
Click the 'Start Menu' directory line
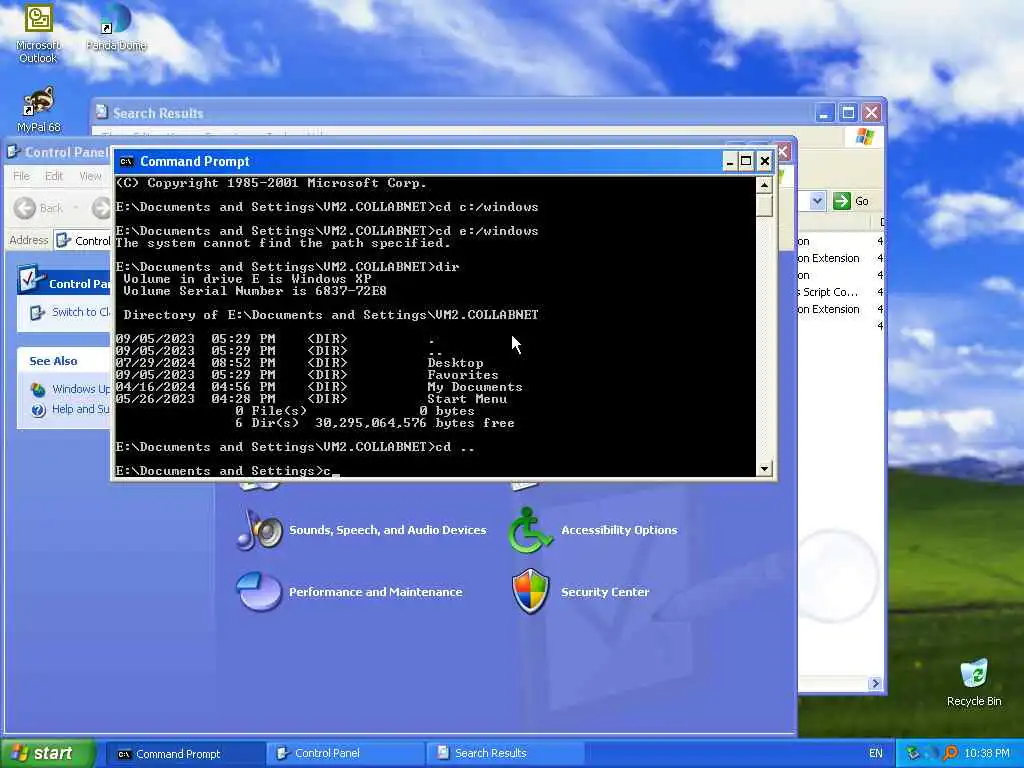[312, 399]
